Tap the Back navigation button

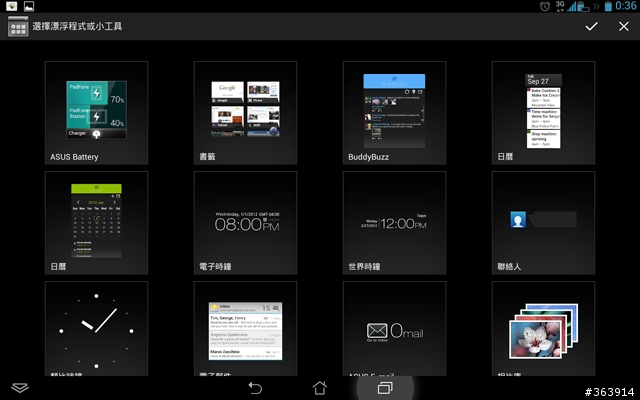point(255,388)
